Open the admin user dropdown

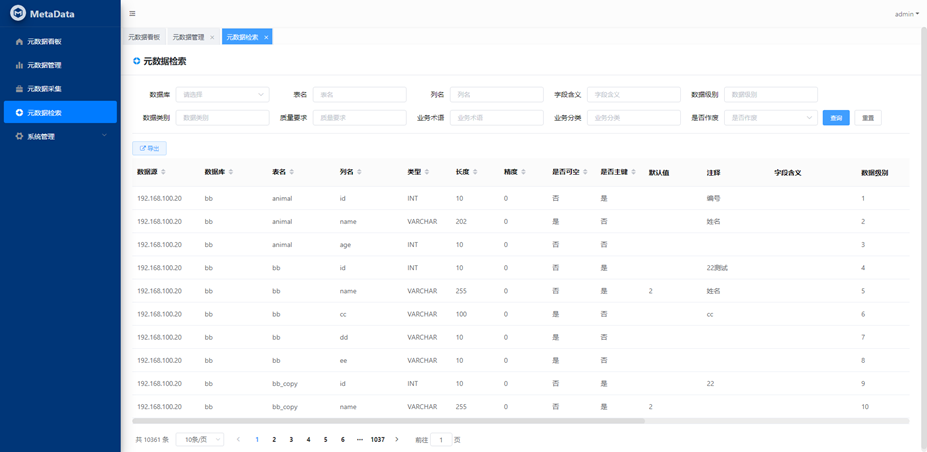[906, 14]
